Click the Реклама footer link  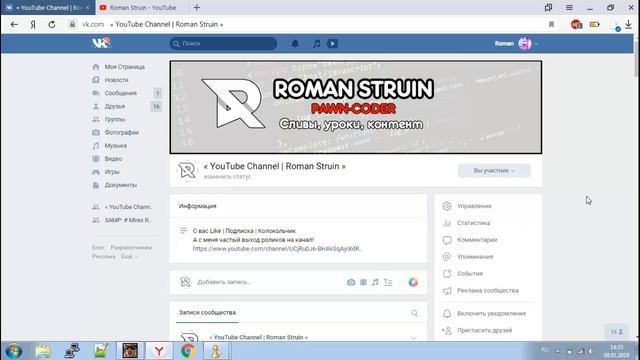pyautogui.click(x=104, y=256)
